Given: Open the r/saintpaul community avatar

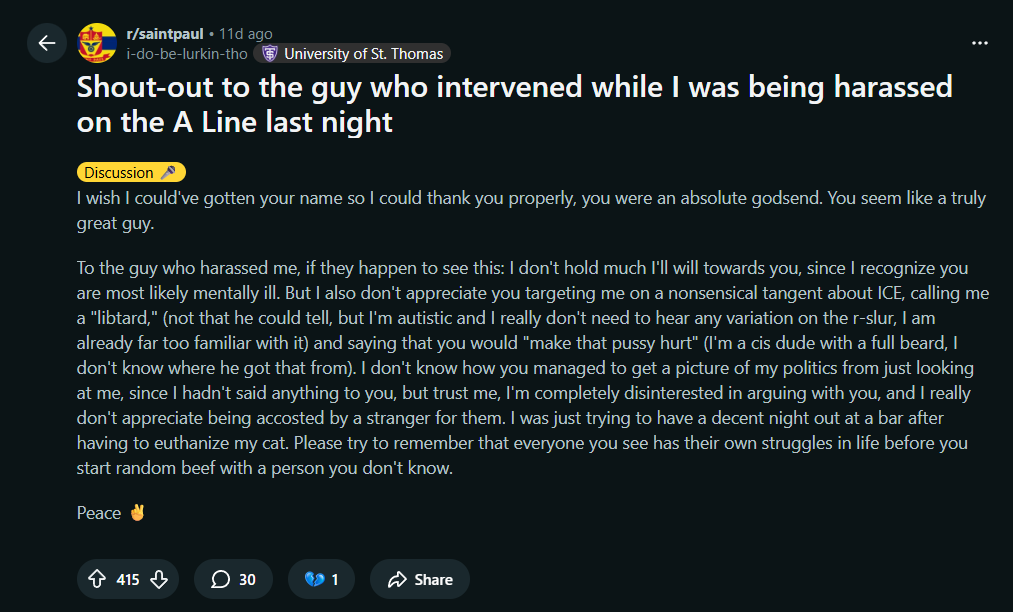Looking at the screenshot, I should 97,43.
